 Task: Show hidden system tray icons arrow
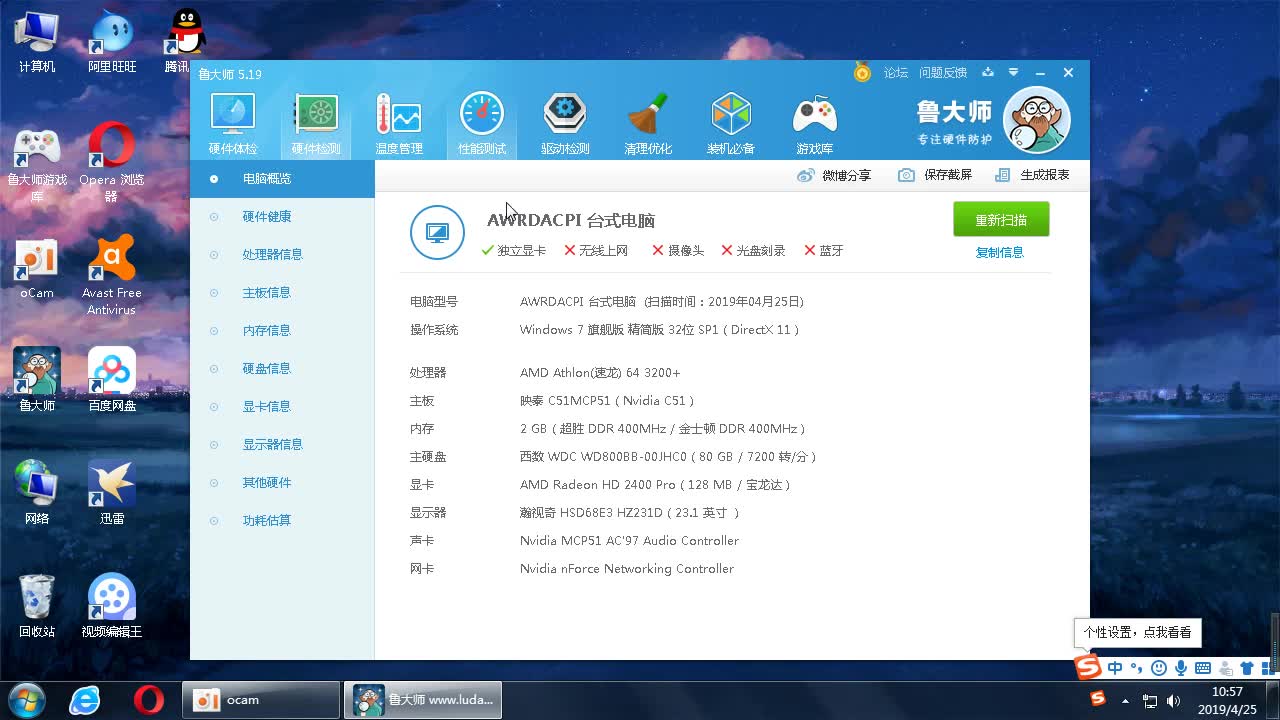1126,701
